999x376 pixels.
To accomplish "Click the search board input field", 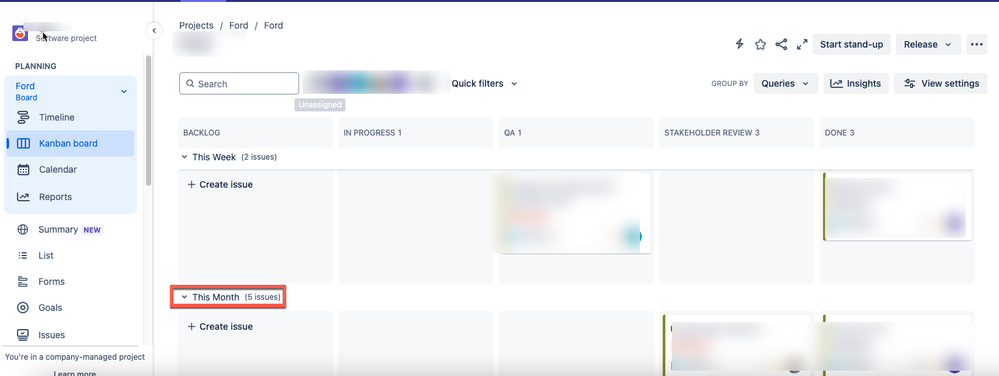I will pyautogui.click(x=239, y=83).
